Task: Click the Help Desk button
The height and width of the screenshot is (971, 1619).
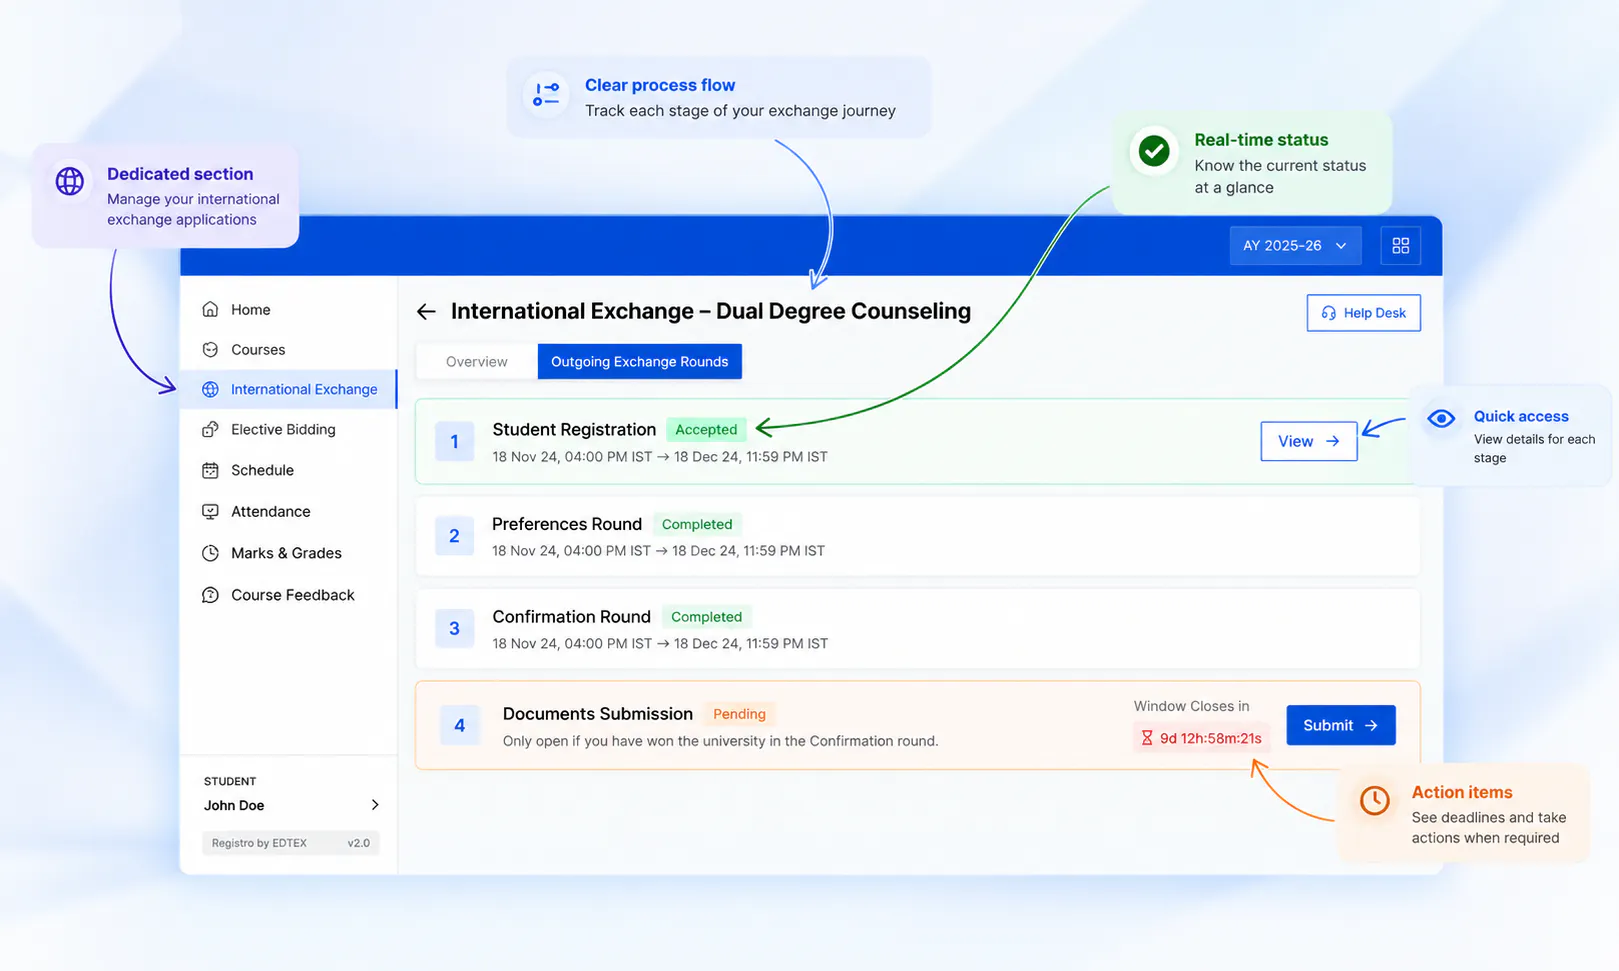Action: click(1363, 313)
